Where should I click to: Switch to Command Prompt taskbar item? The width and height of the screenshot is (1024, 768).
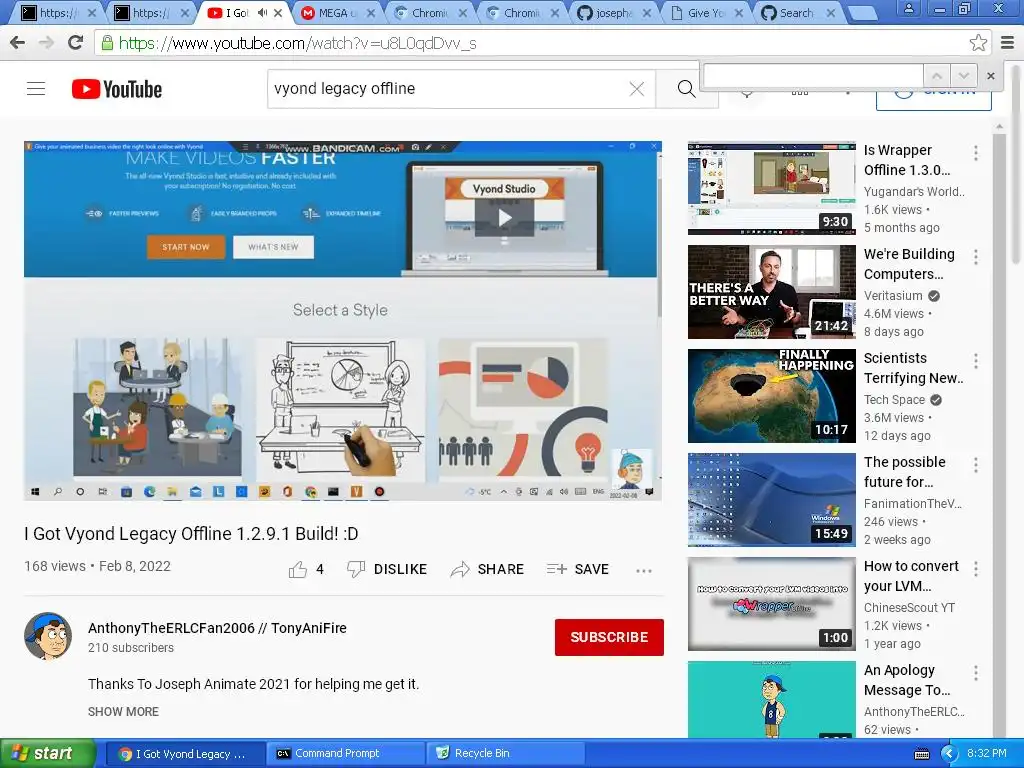click(x=345, y=753)
